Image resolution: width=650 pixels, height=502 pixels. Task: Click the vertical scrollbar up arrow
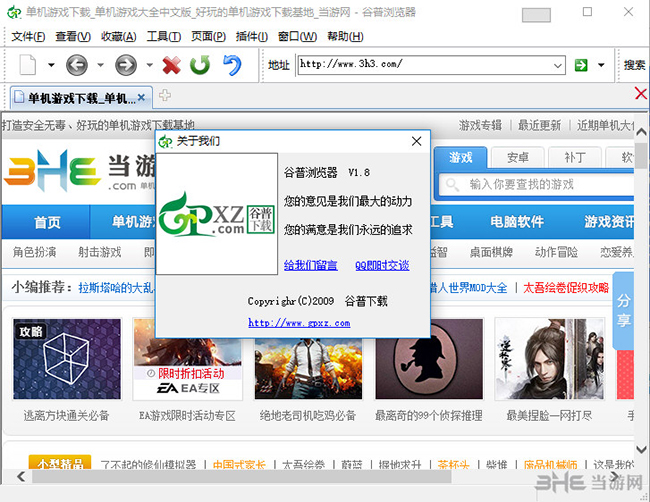(x=641, y=132)
